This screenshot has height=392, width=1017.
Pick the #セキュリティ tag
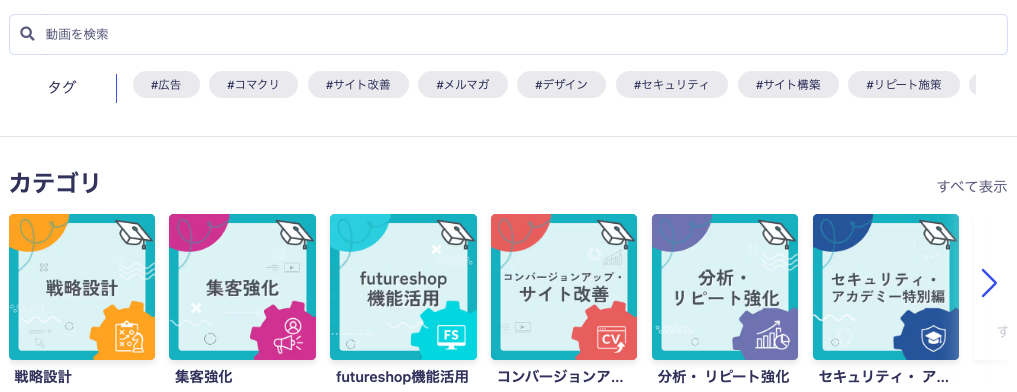click(x=671, y=84)
